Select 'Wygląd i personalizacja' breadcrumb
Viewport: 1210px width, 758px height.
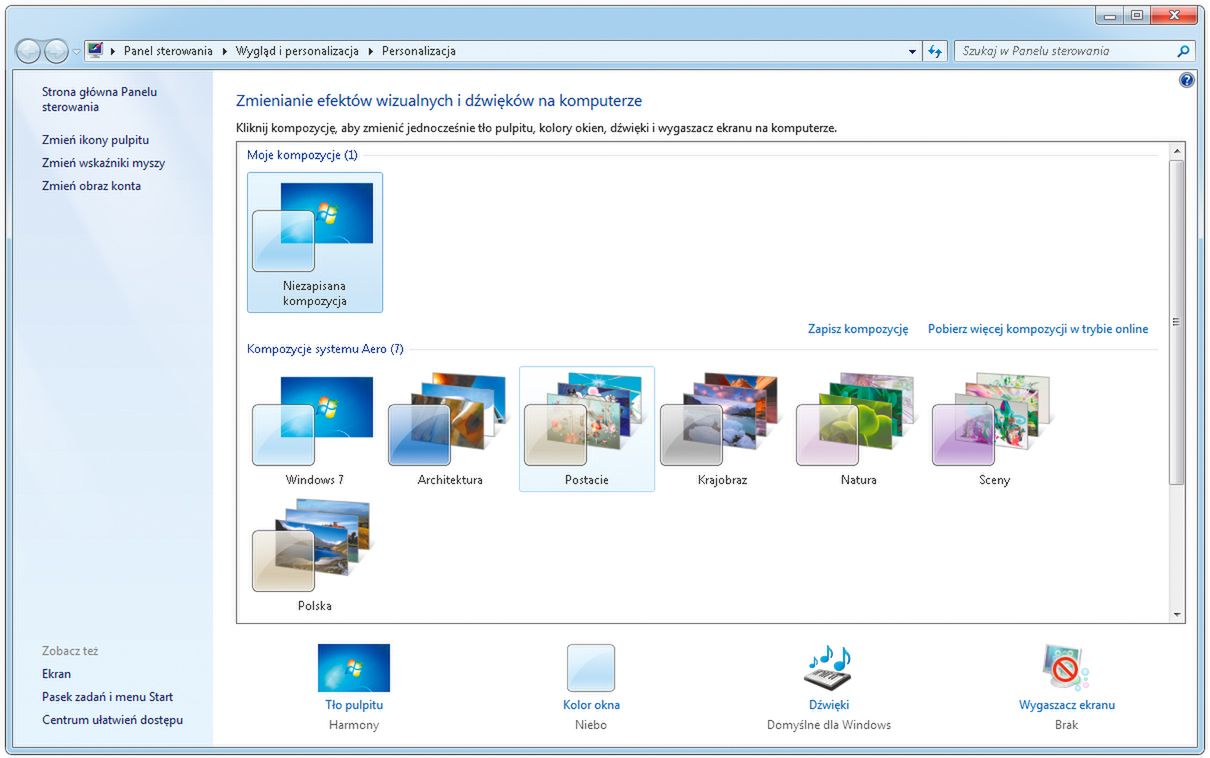coord(296,51)
